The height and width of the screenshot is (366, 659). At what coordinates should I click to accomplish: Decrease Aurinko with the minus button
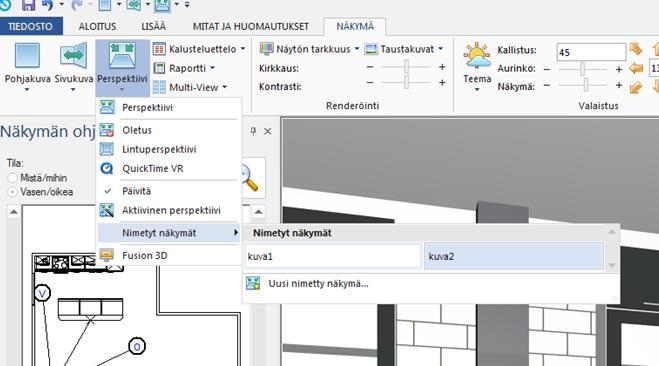coord(547,69)
